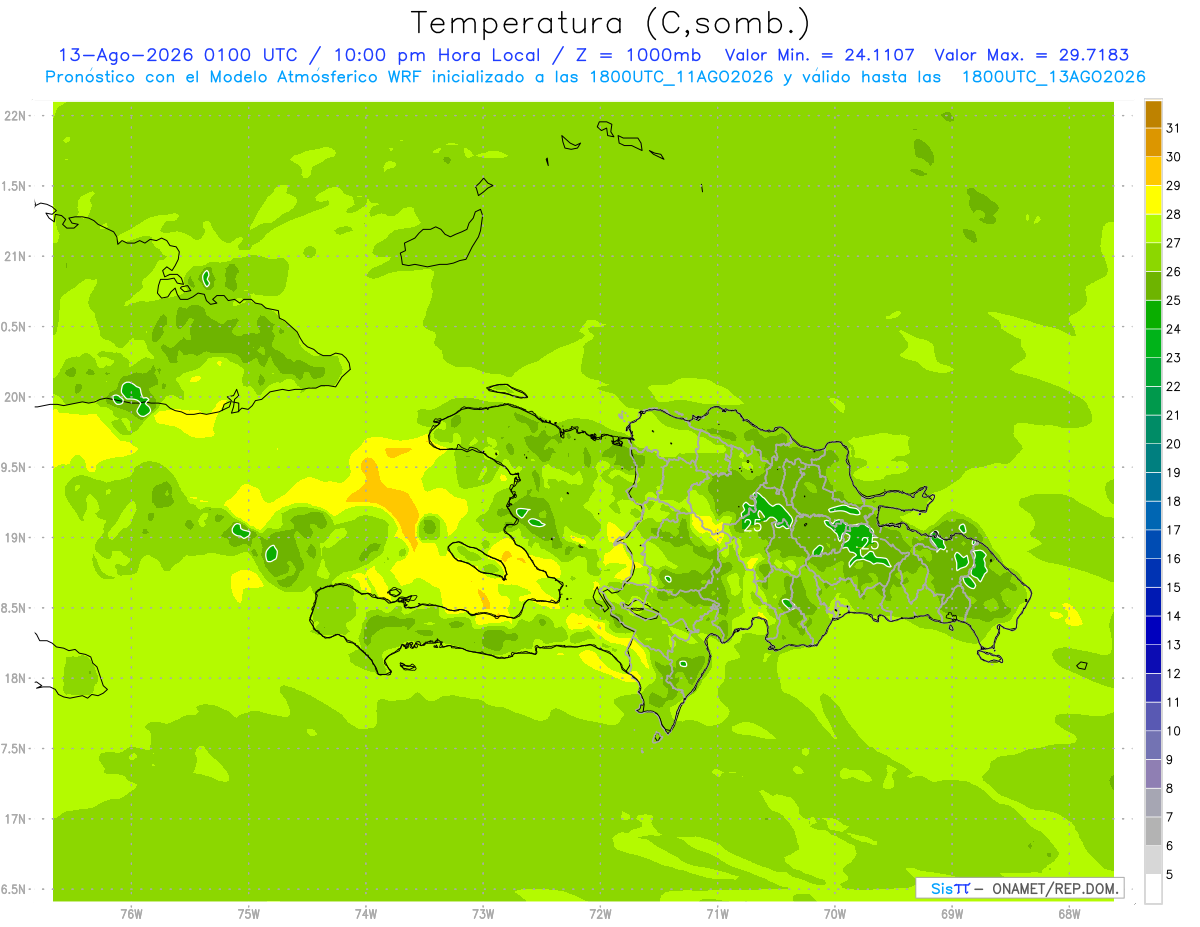Viewport: 1200px width, 927px height.
Task: Click the "76W" longitude axis label
Action: pyautogui.click(x=131, y=914)
